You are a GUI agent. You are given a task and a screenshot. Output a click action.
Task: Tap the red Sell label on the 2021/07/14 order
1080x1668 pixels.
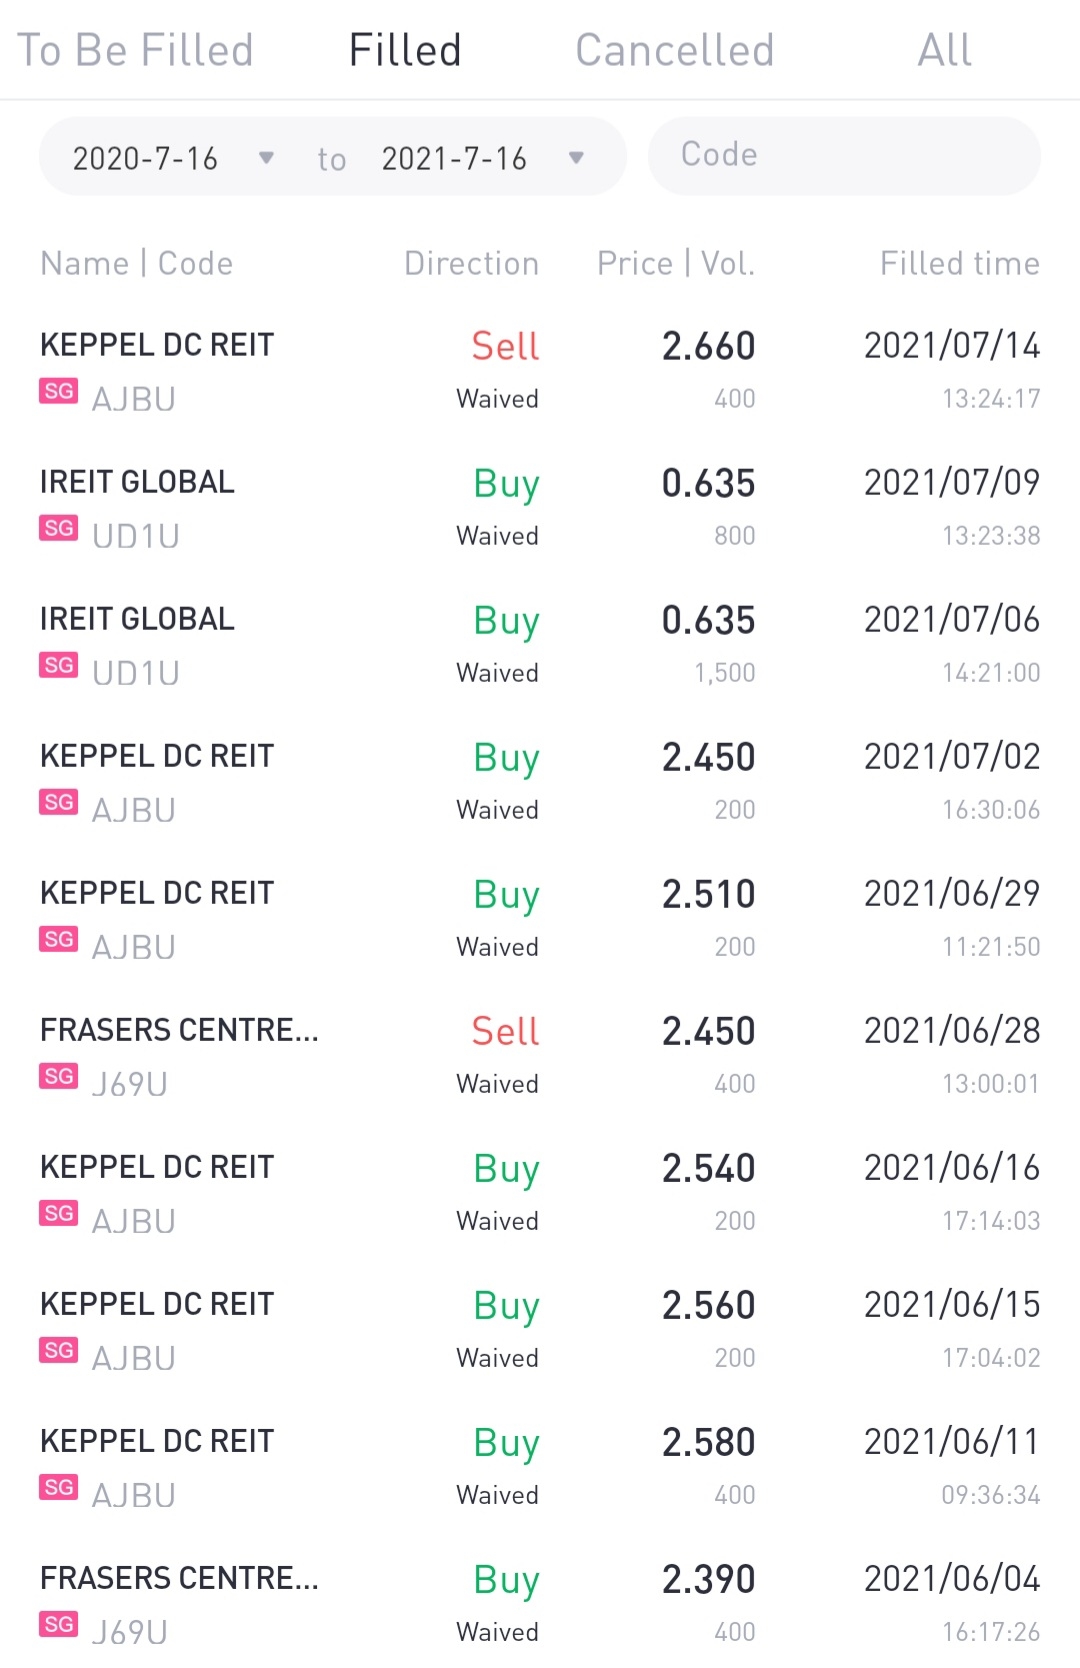pyautogui.click(x=505, y=346)
